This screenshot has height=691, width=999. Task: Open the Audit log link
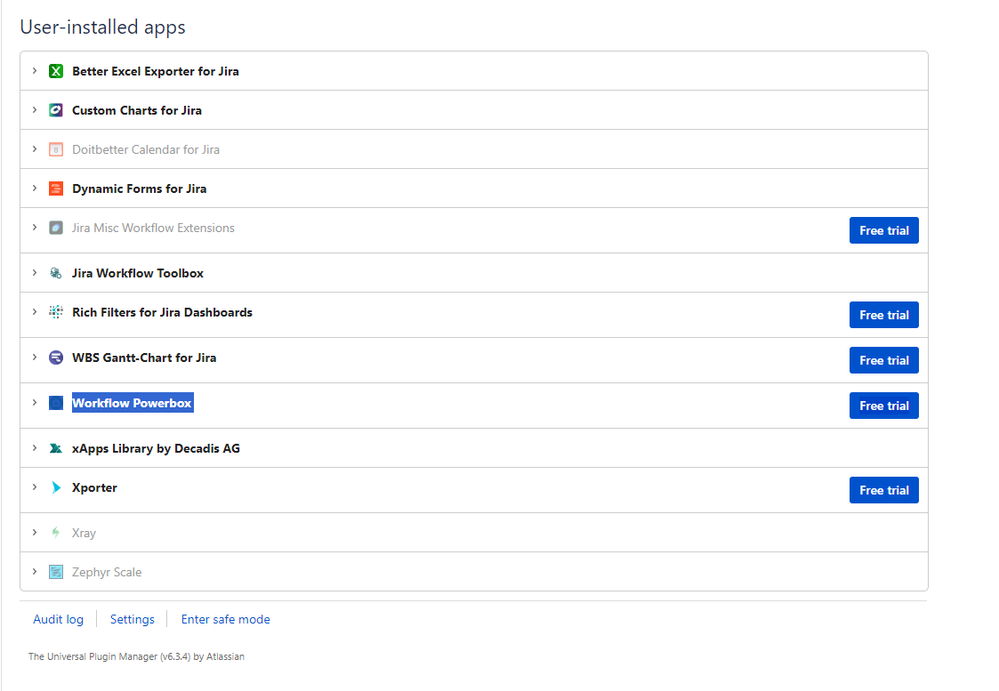coord(58,619)
